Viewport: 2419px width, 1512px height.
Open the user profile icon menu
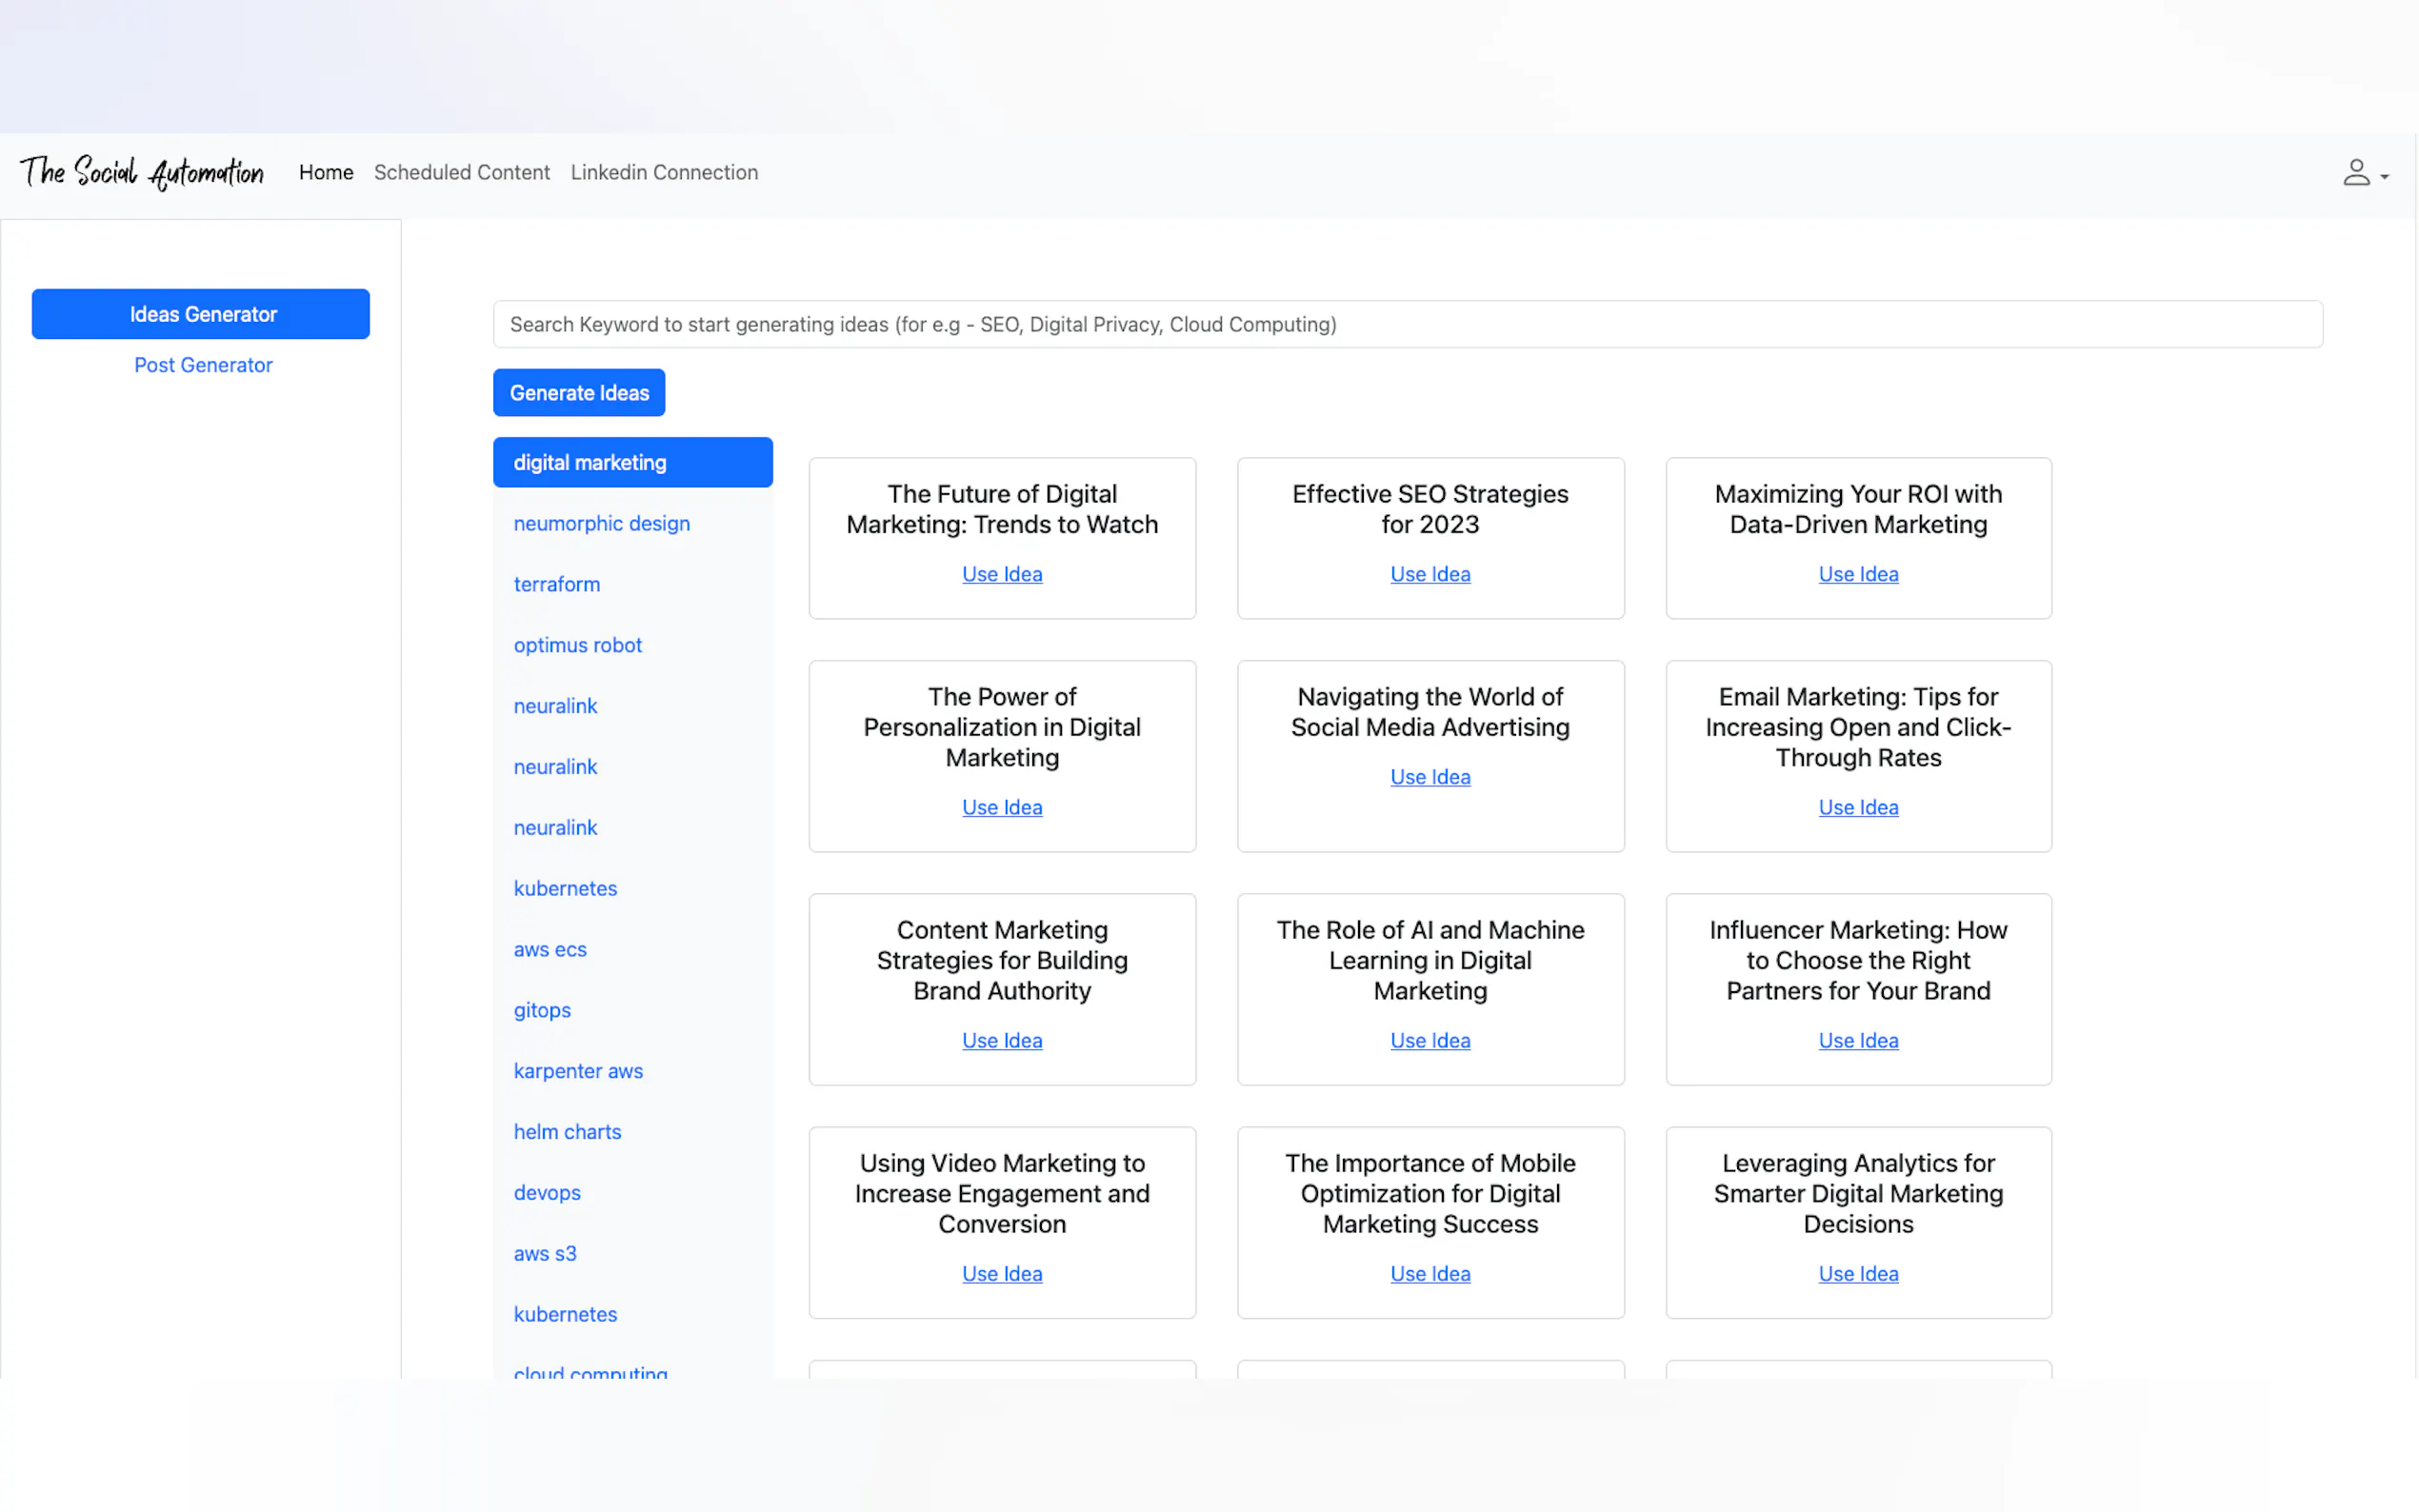click(x=2355, y=173)
